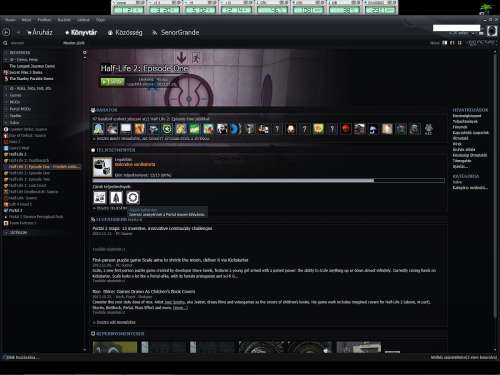500x375 pixels.
Task: Click the green play button
Action: coord(113,82)
